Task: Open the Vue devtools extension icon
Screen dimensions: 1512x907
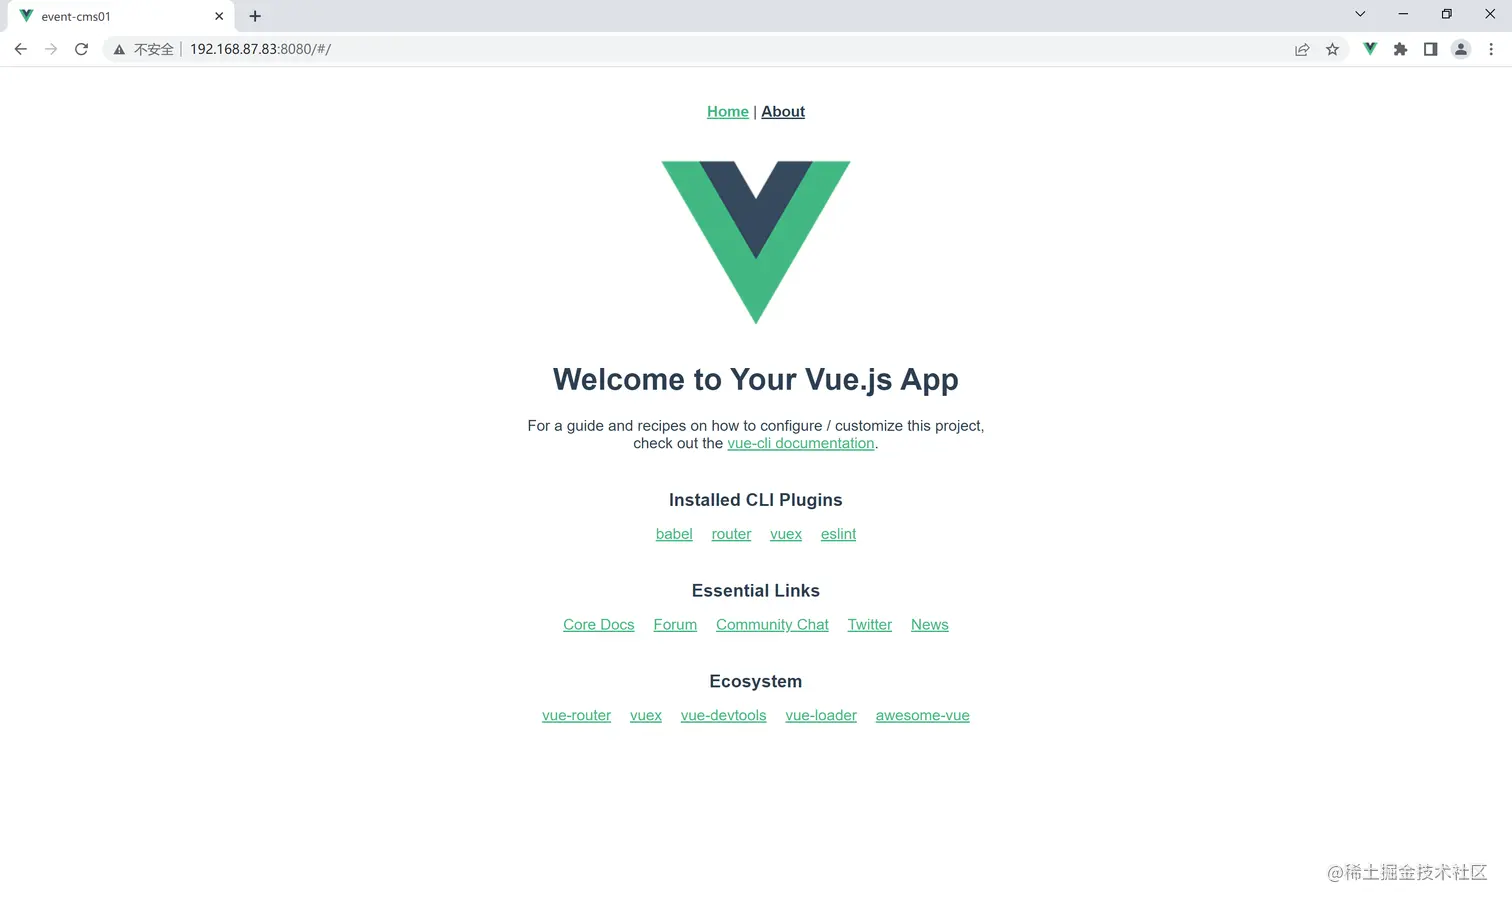Action: [1370, 49]
